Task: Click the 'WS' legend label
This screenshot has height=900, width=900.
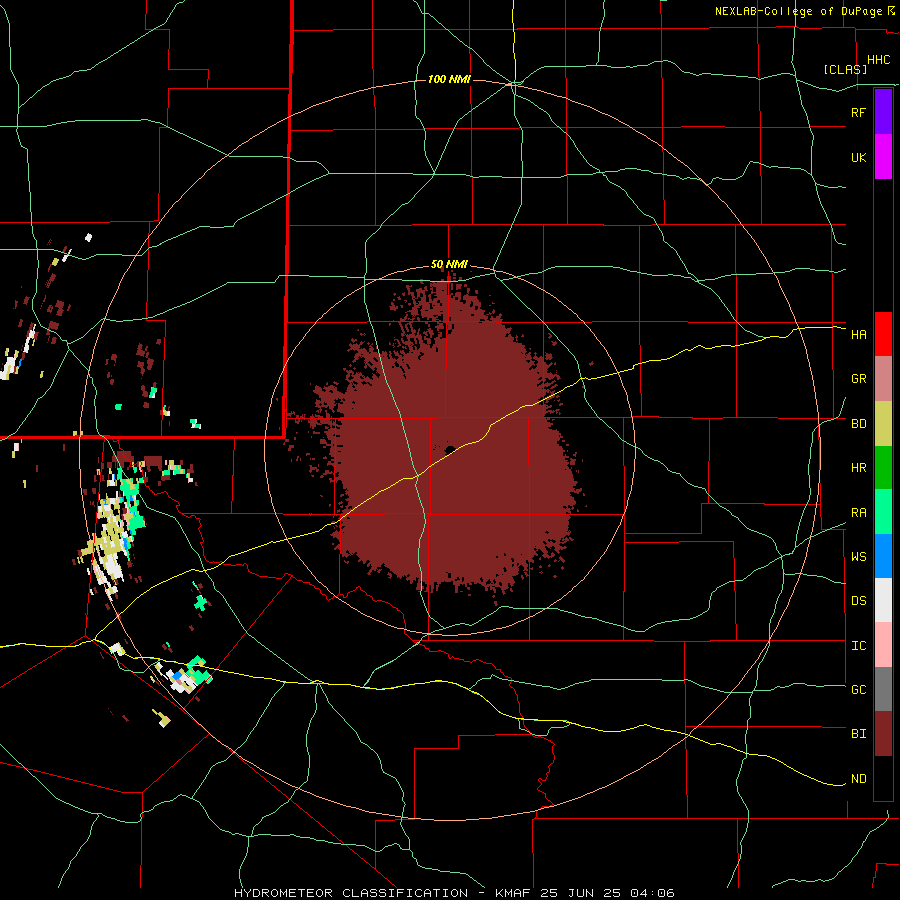Action: point(858,556)
